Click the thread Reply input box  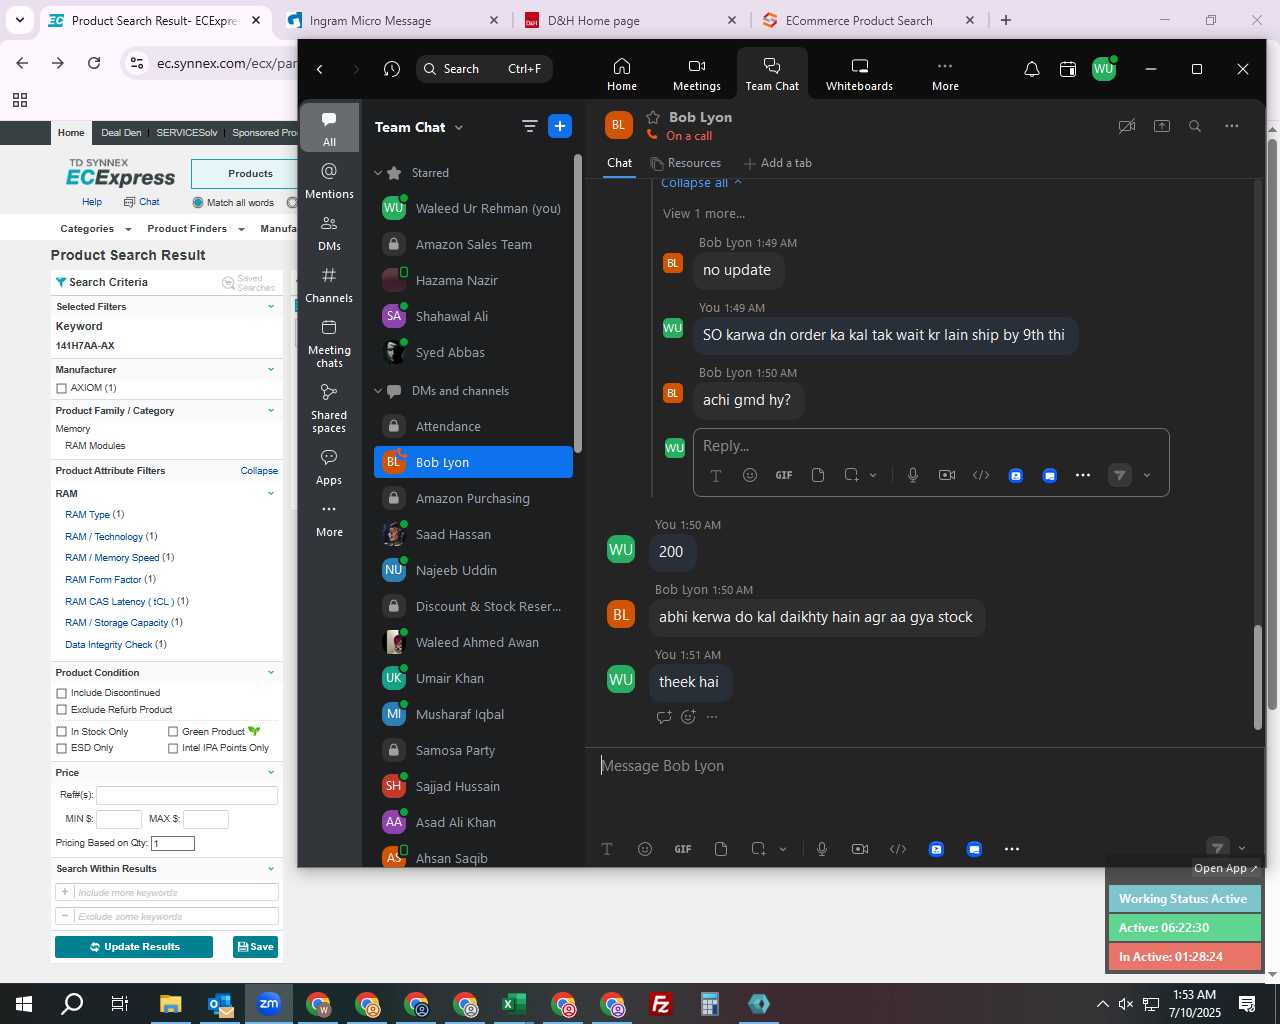931,446
